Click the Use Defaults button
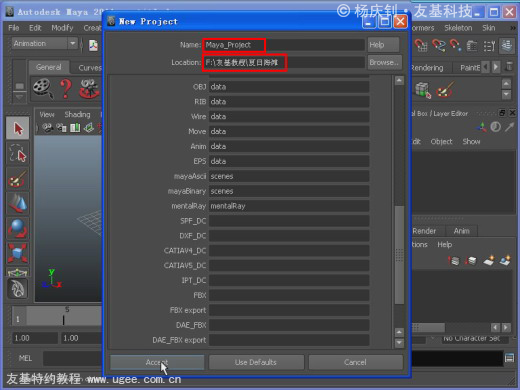Viewport: 520px width, 390px height. coord(256,362)
